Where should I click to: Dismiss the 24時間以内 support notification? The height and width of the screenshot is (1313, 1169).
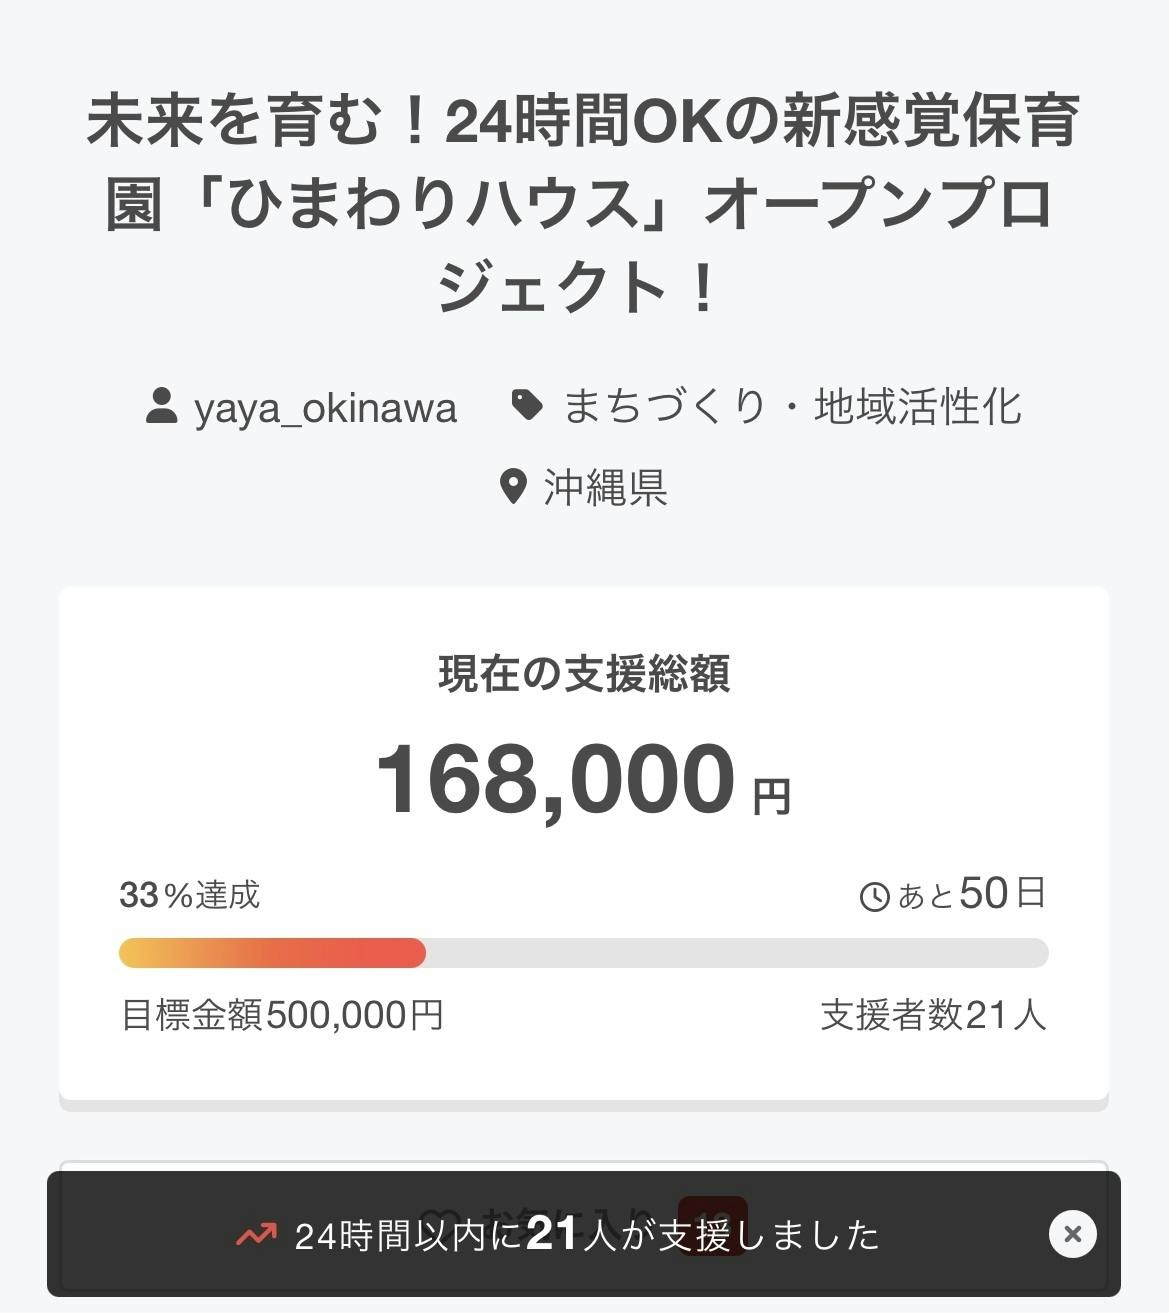click(1072, 1234)
